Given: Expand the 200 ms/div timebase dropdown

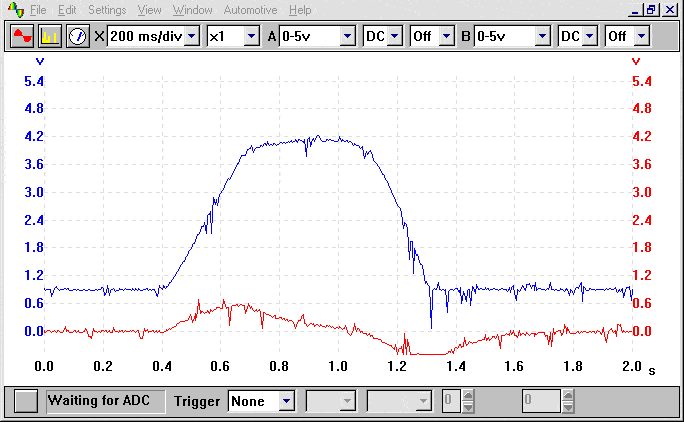Looking at the screenshot, I should pos(192,36).
